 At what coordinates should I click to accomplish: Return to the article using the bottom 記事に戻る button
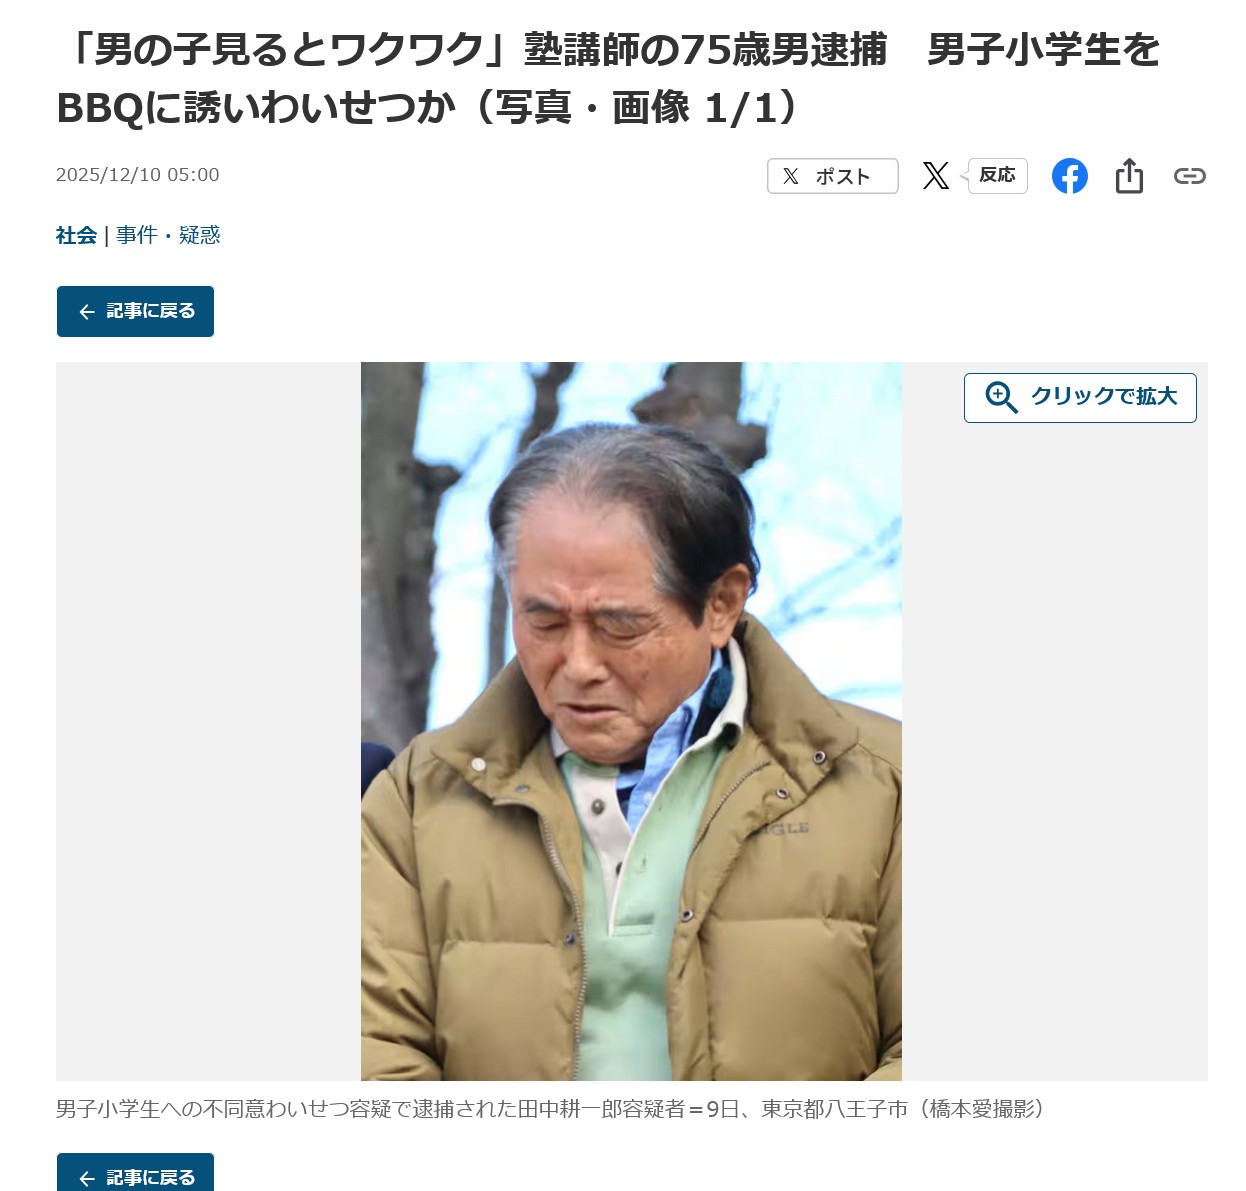tap(135, 1174)
